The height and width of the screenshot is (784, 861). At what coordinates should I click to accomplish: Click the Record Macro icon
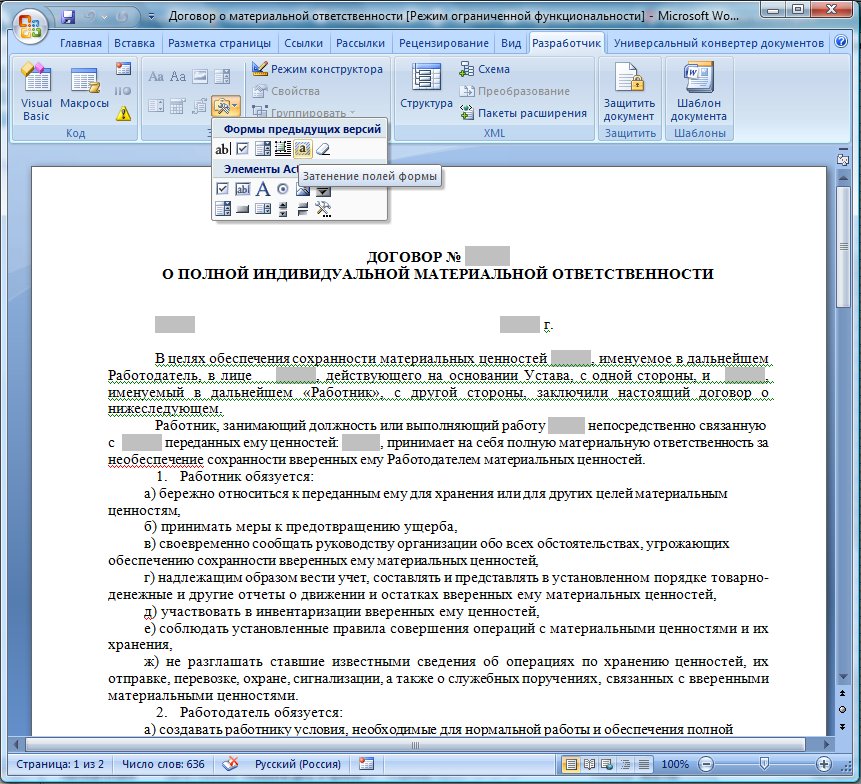(x=124, y=69)
